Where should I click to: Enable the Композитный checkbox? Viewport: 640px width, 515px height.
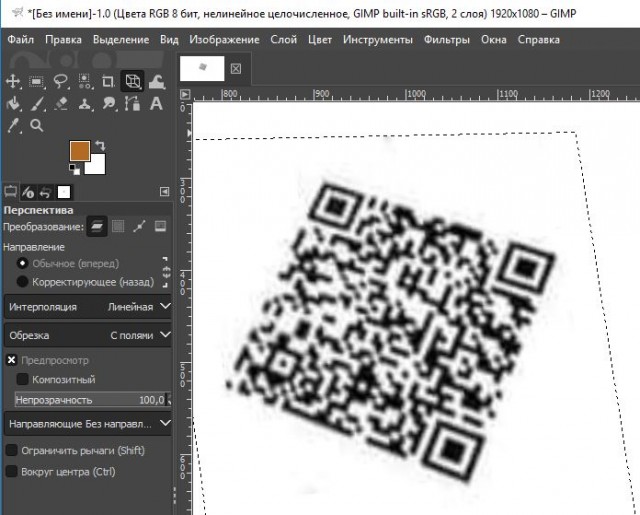coord(22,379)
